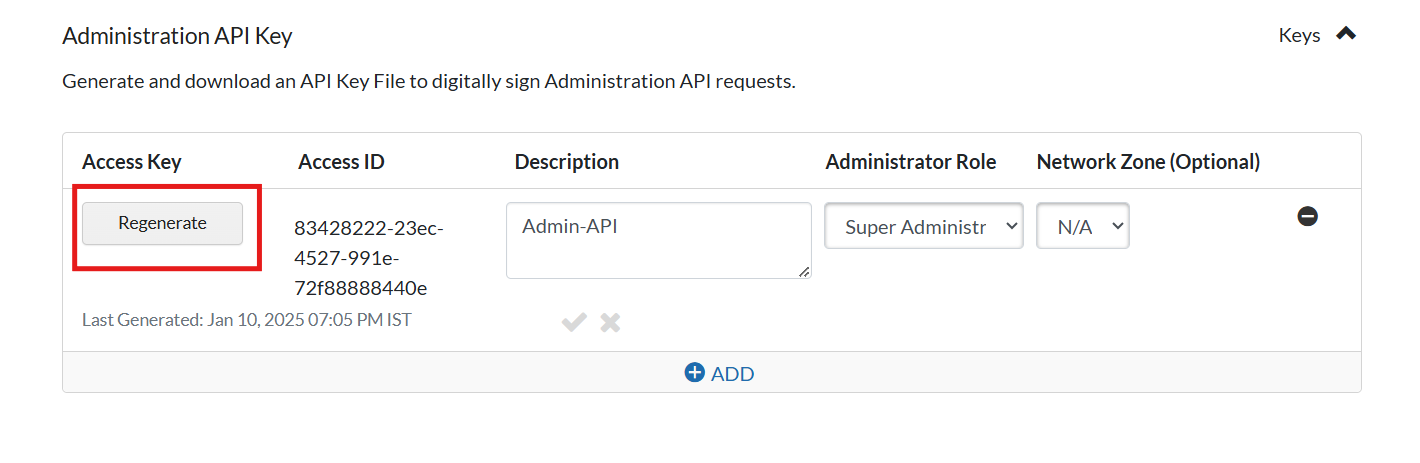
Task: Click the Access Key column header
Action: coord(131,162)
